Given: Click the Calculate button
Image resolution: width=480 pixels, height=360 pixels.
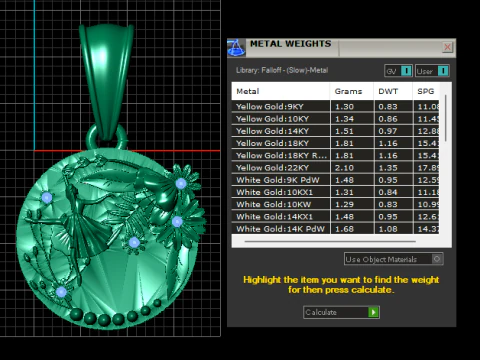Looking at the screenshot, I should [341, 312].
